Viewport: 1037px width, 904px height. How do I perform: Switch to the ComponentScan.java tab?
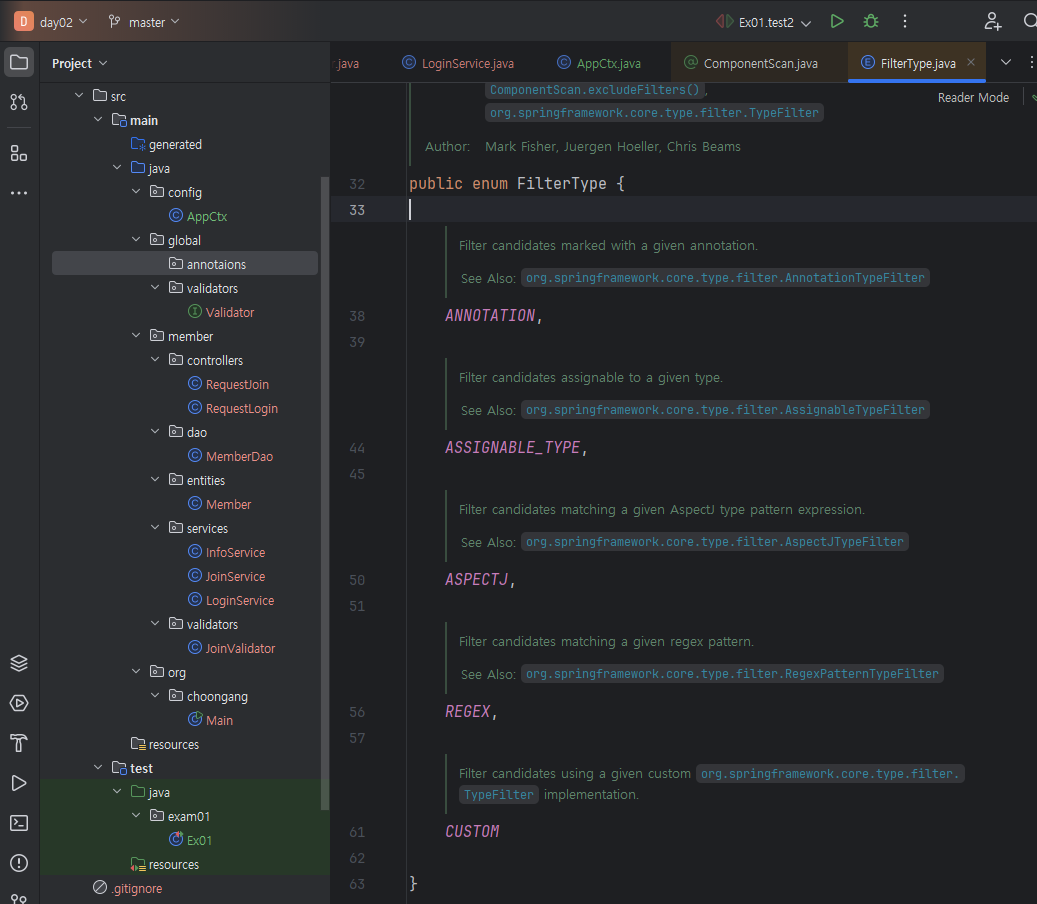pyautogui.click(x=760, y=63)
